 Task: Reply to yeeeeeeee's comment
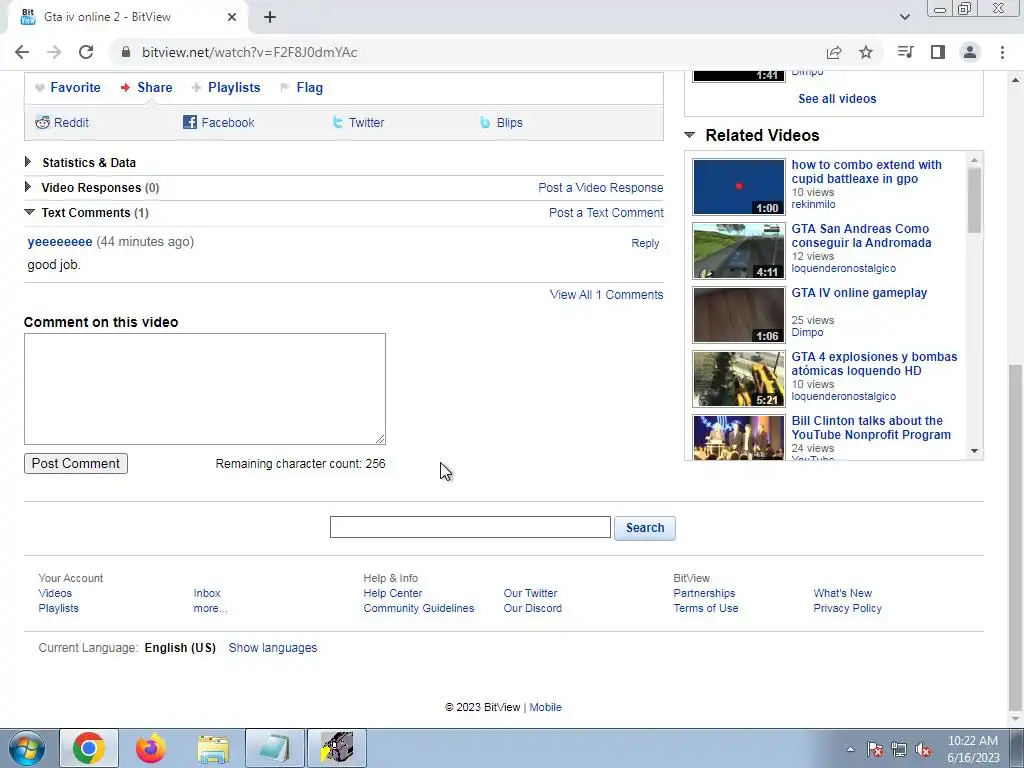tap(645, 243)
